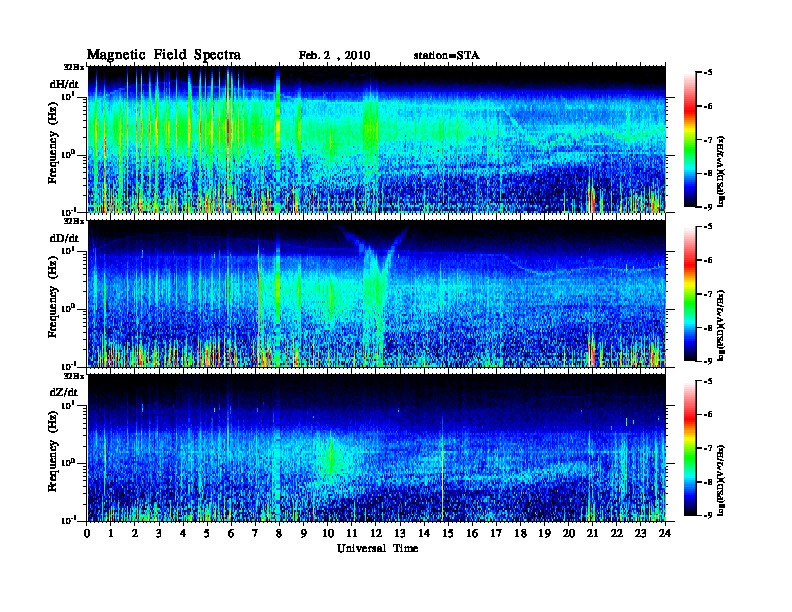Click the hour 23 tick label on time axis

[640, 533]
